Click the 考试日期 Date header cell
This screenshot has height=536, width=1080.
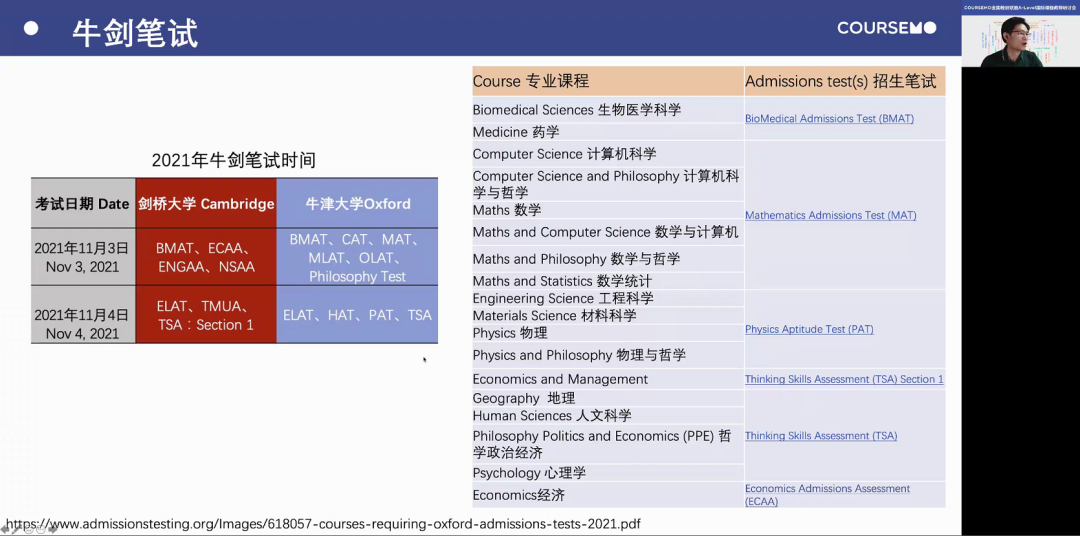point(83,203)
